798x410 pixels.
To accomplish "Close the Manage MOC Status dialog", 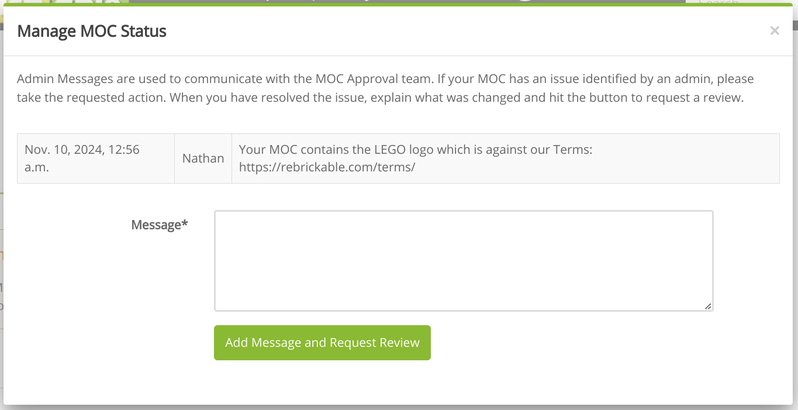I will (x=774, y=31).
